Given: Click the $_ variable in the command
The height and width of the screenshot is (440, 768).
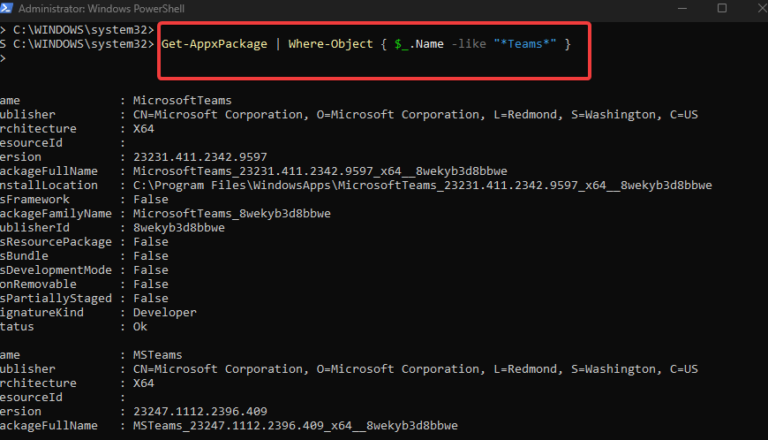Looking at the screenshot, I should (x=401, y=45).
